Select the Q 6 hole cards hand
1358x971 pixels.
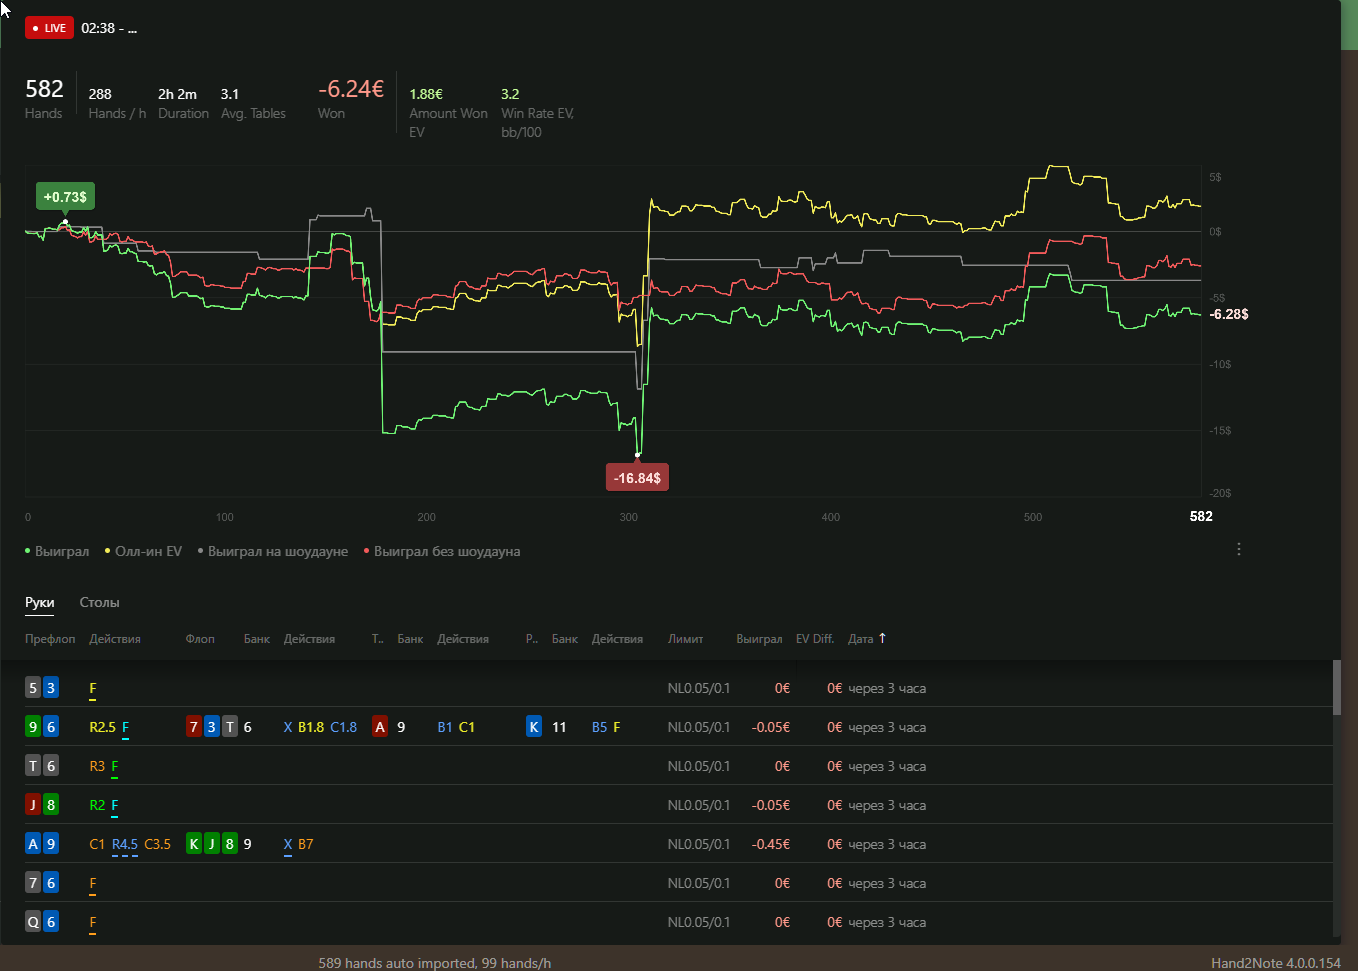tap(42, 922)
